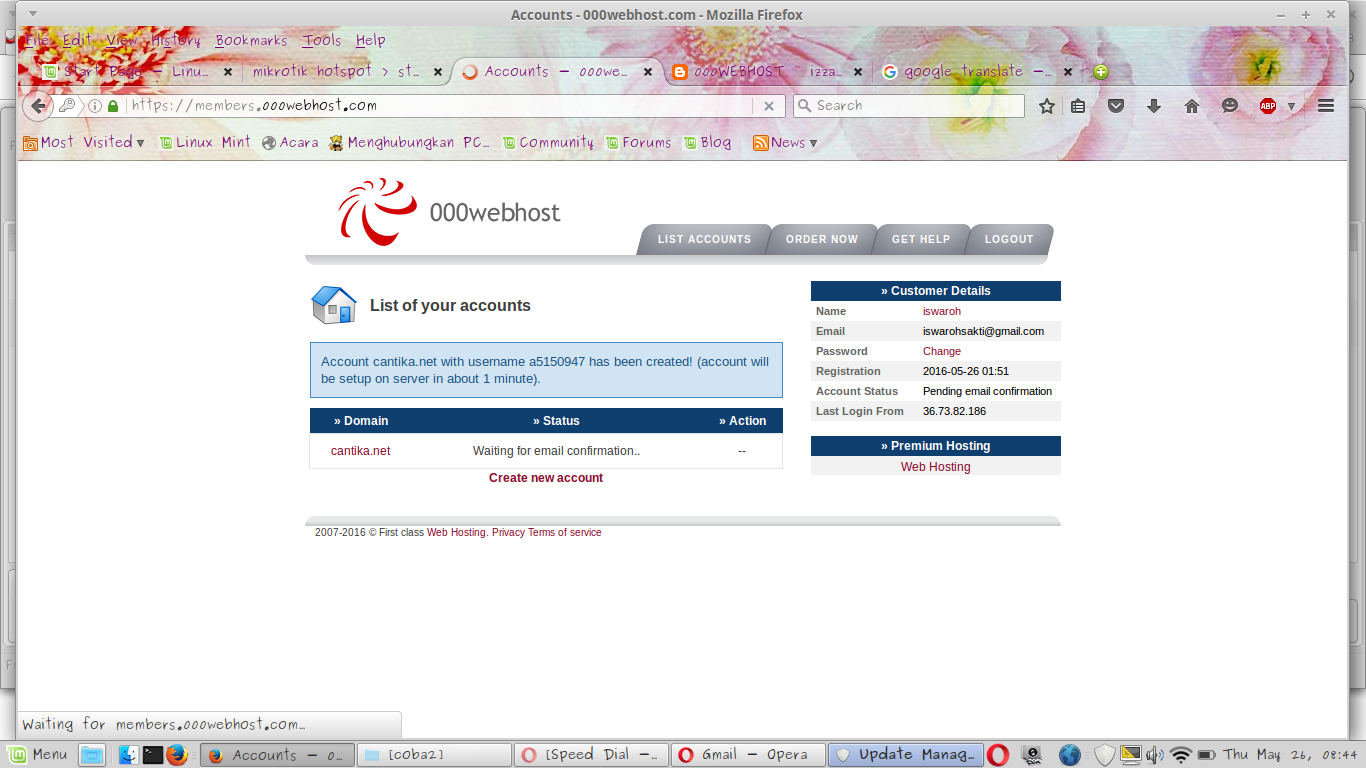
Task: Show bookmarks sidebar via clipboard icon
Action: pos(1078,105)
